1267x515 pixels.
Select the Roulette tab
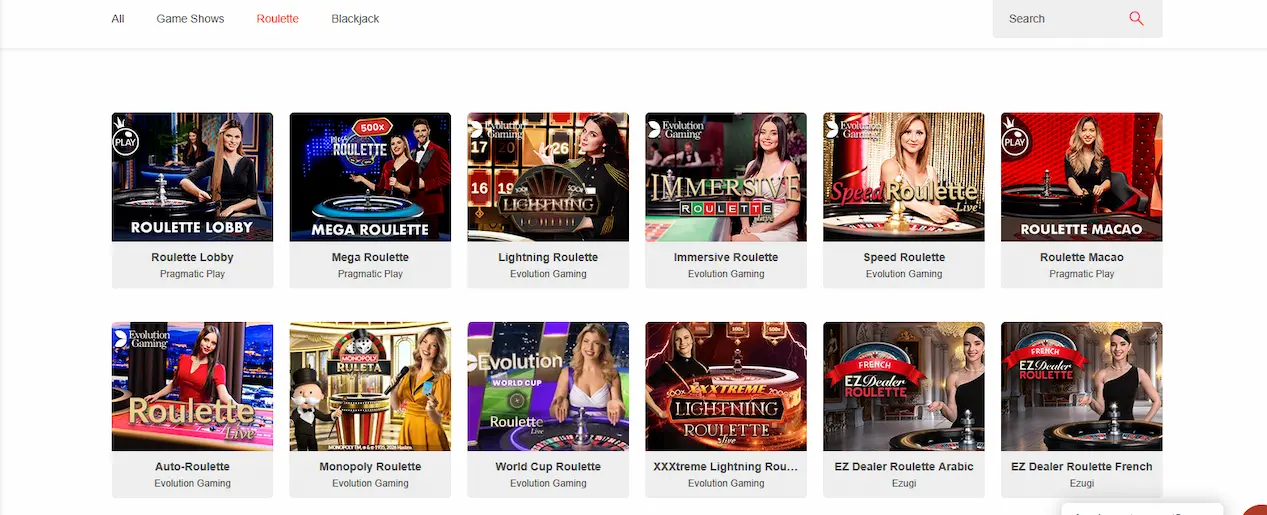(277, 19)
